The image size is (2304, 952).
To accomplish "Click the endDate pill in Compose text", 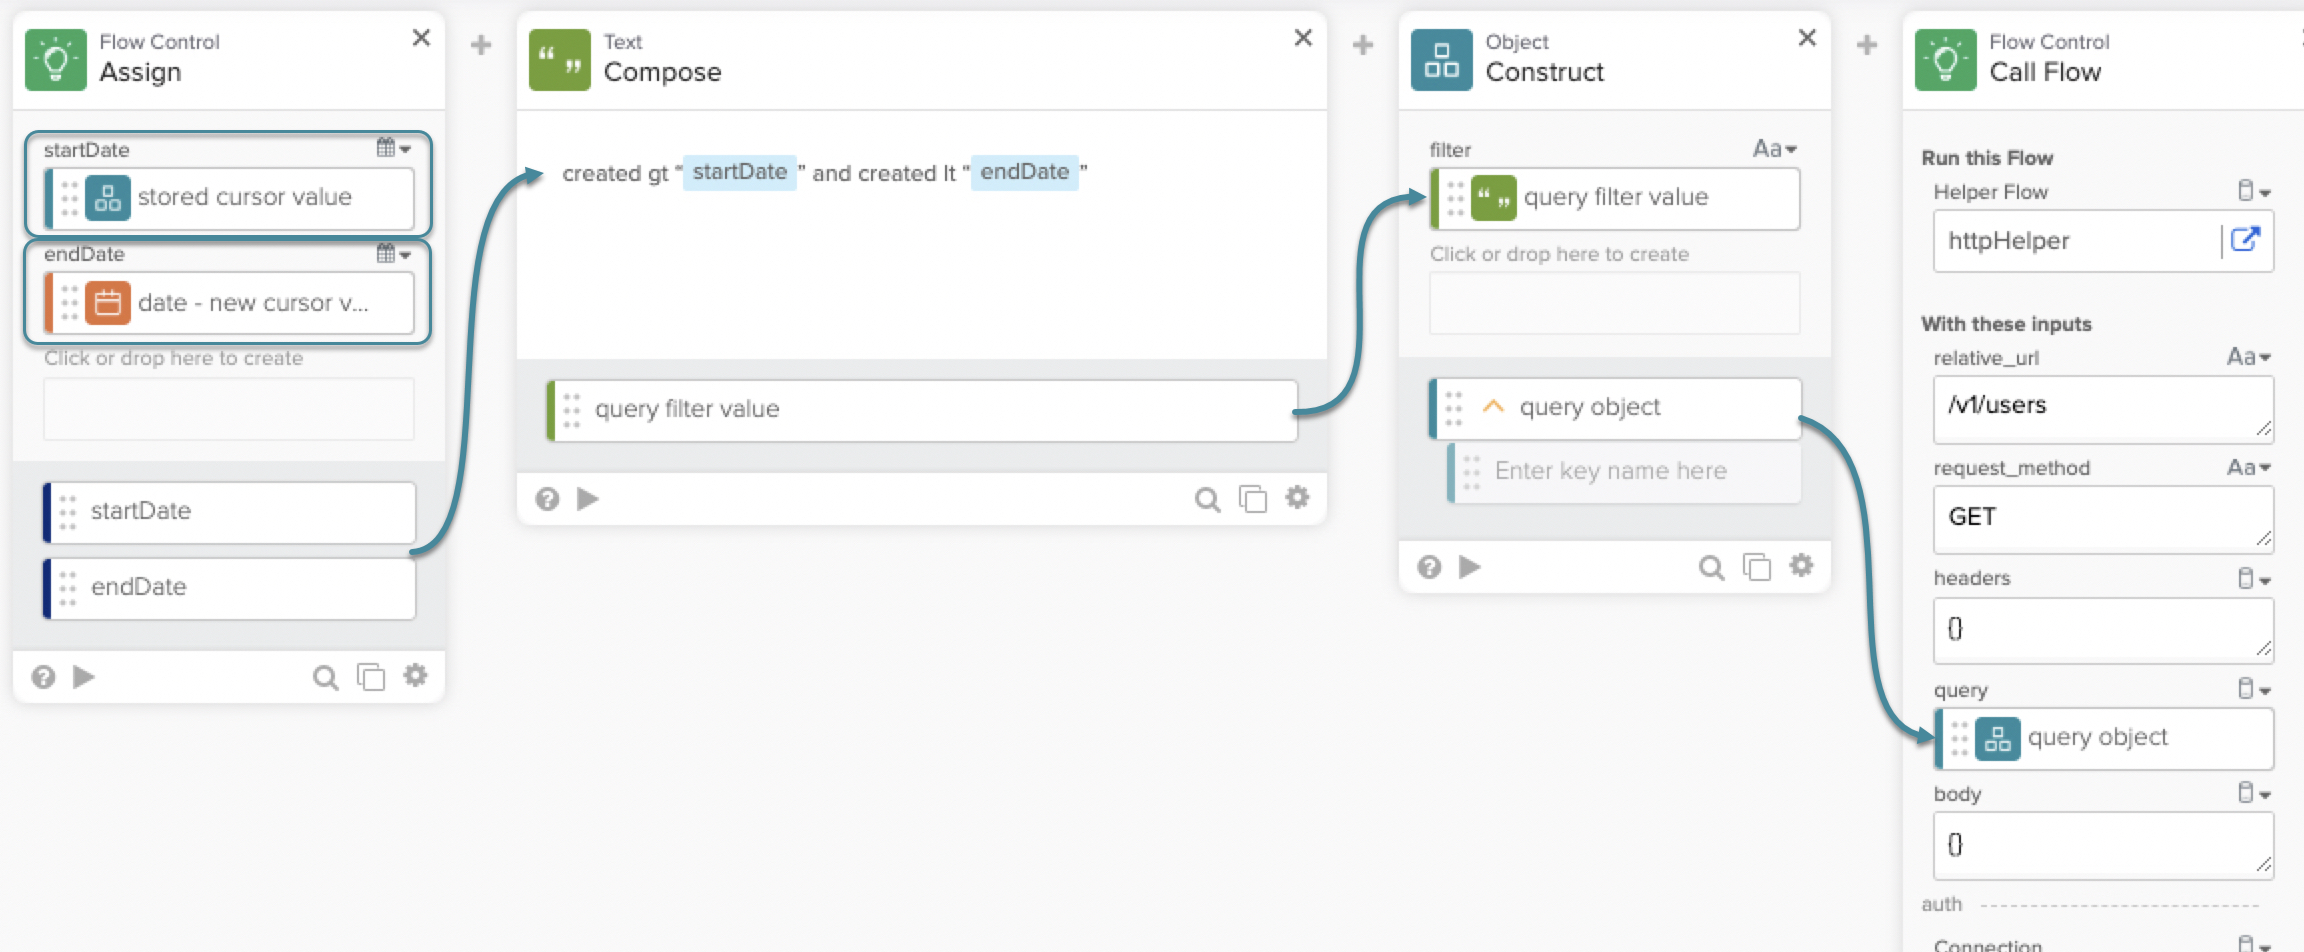I will click(1024, 172).
